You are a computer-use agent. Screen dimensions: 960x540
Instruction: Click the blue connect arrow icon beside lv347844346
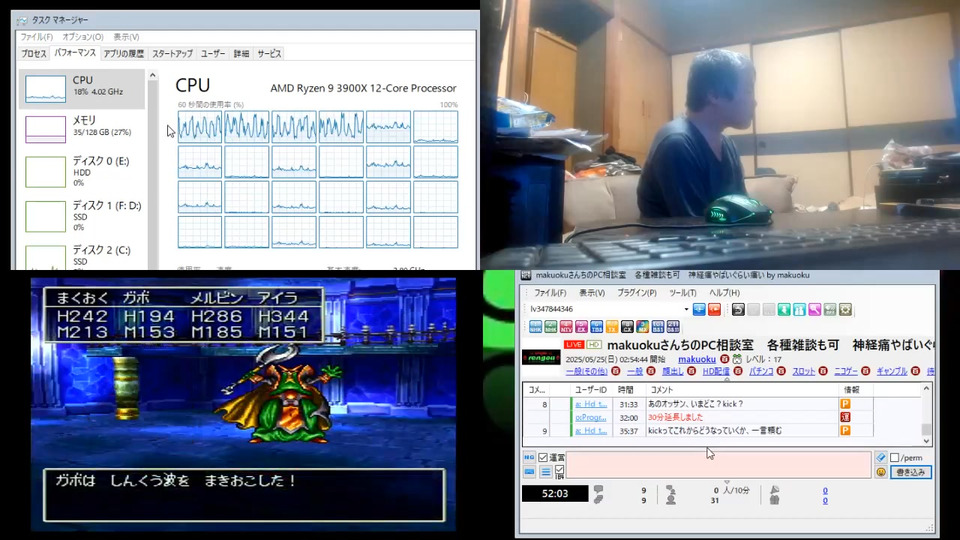coord(699,309)
